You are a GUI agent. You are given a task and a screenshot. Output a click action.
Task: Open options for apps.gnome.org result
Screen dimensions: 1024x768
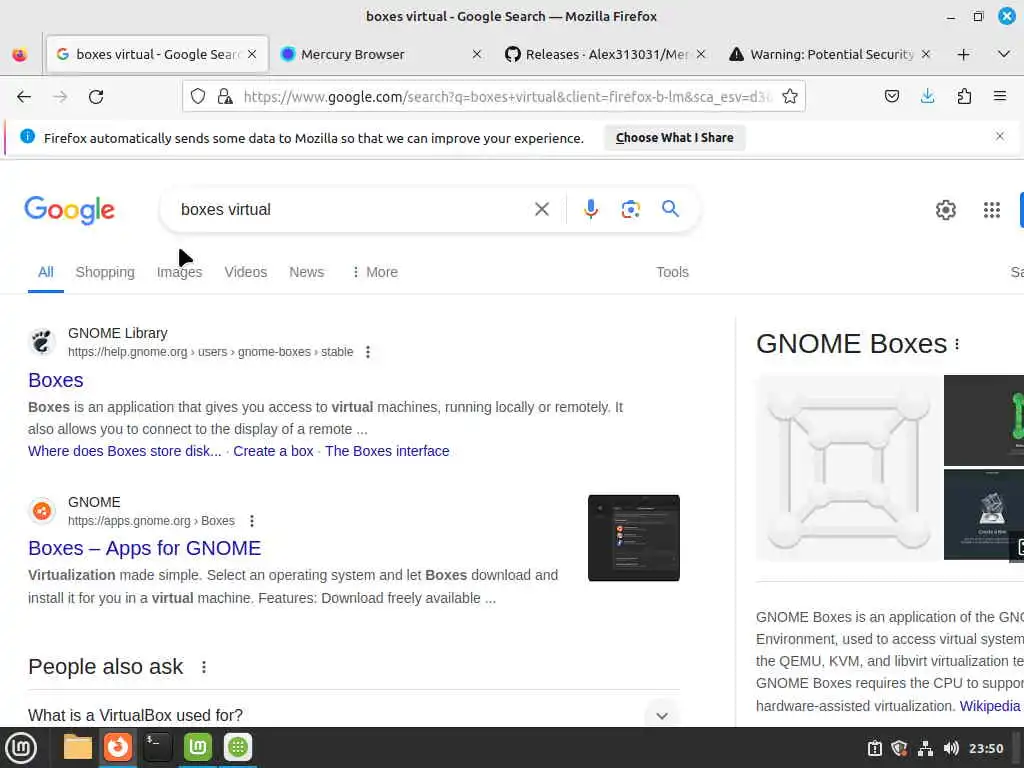[251, 520]
